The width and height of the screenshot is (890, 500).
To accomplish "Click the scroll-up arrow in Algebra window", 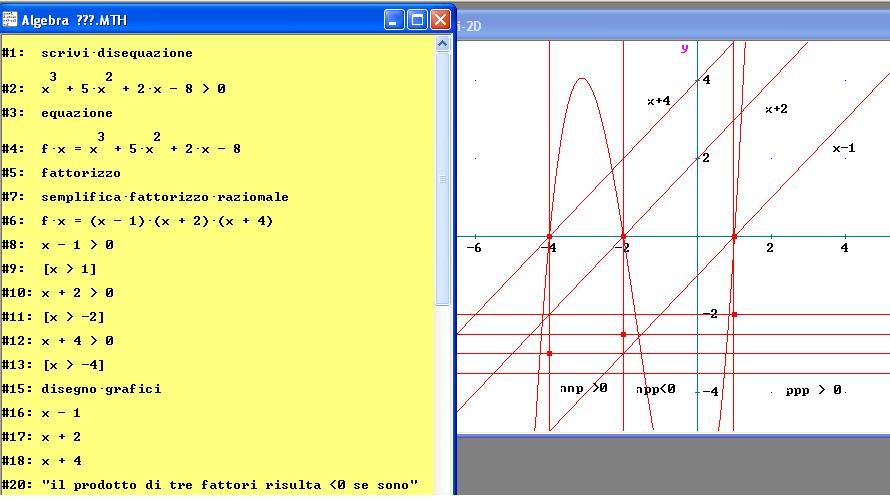I will pyautogui.click(x=443, y=44).
